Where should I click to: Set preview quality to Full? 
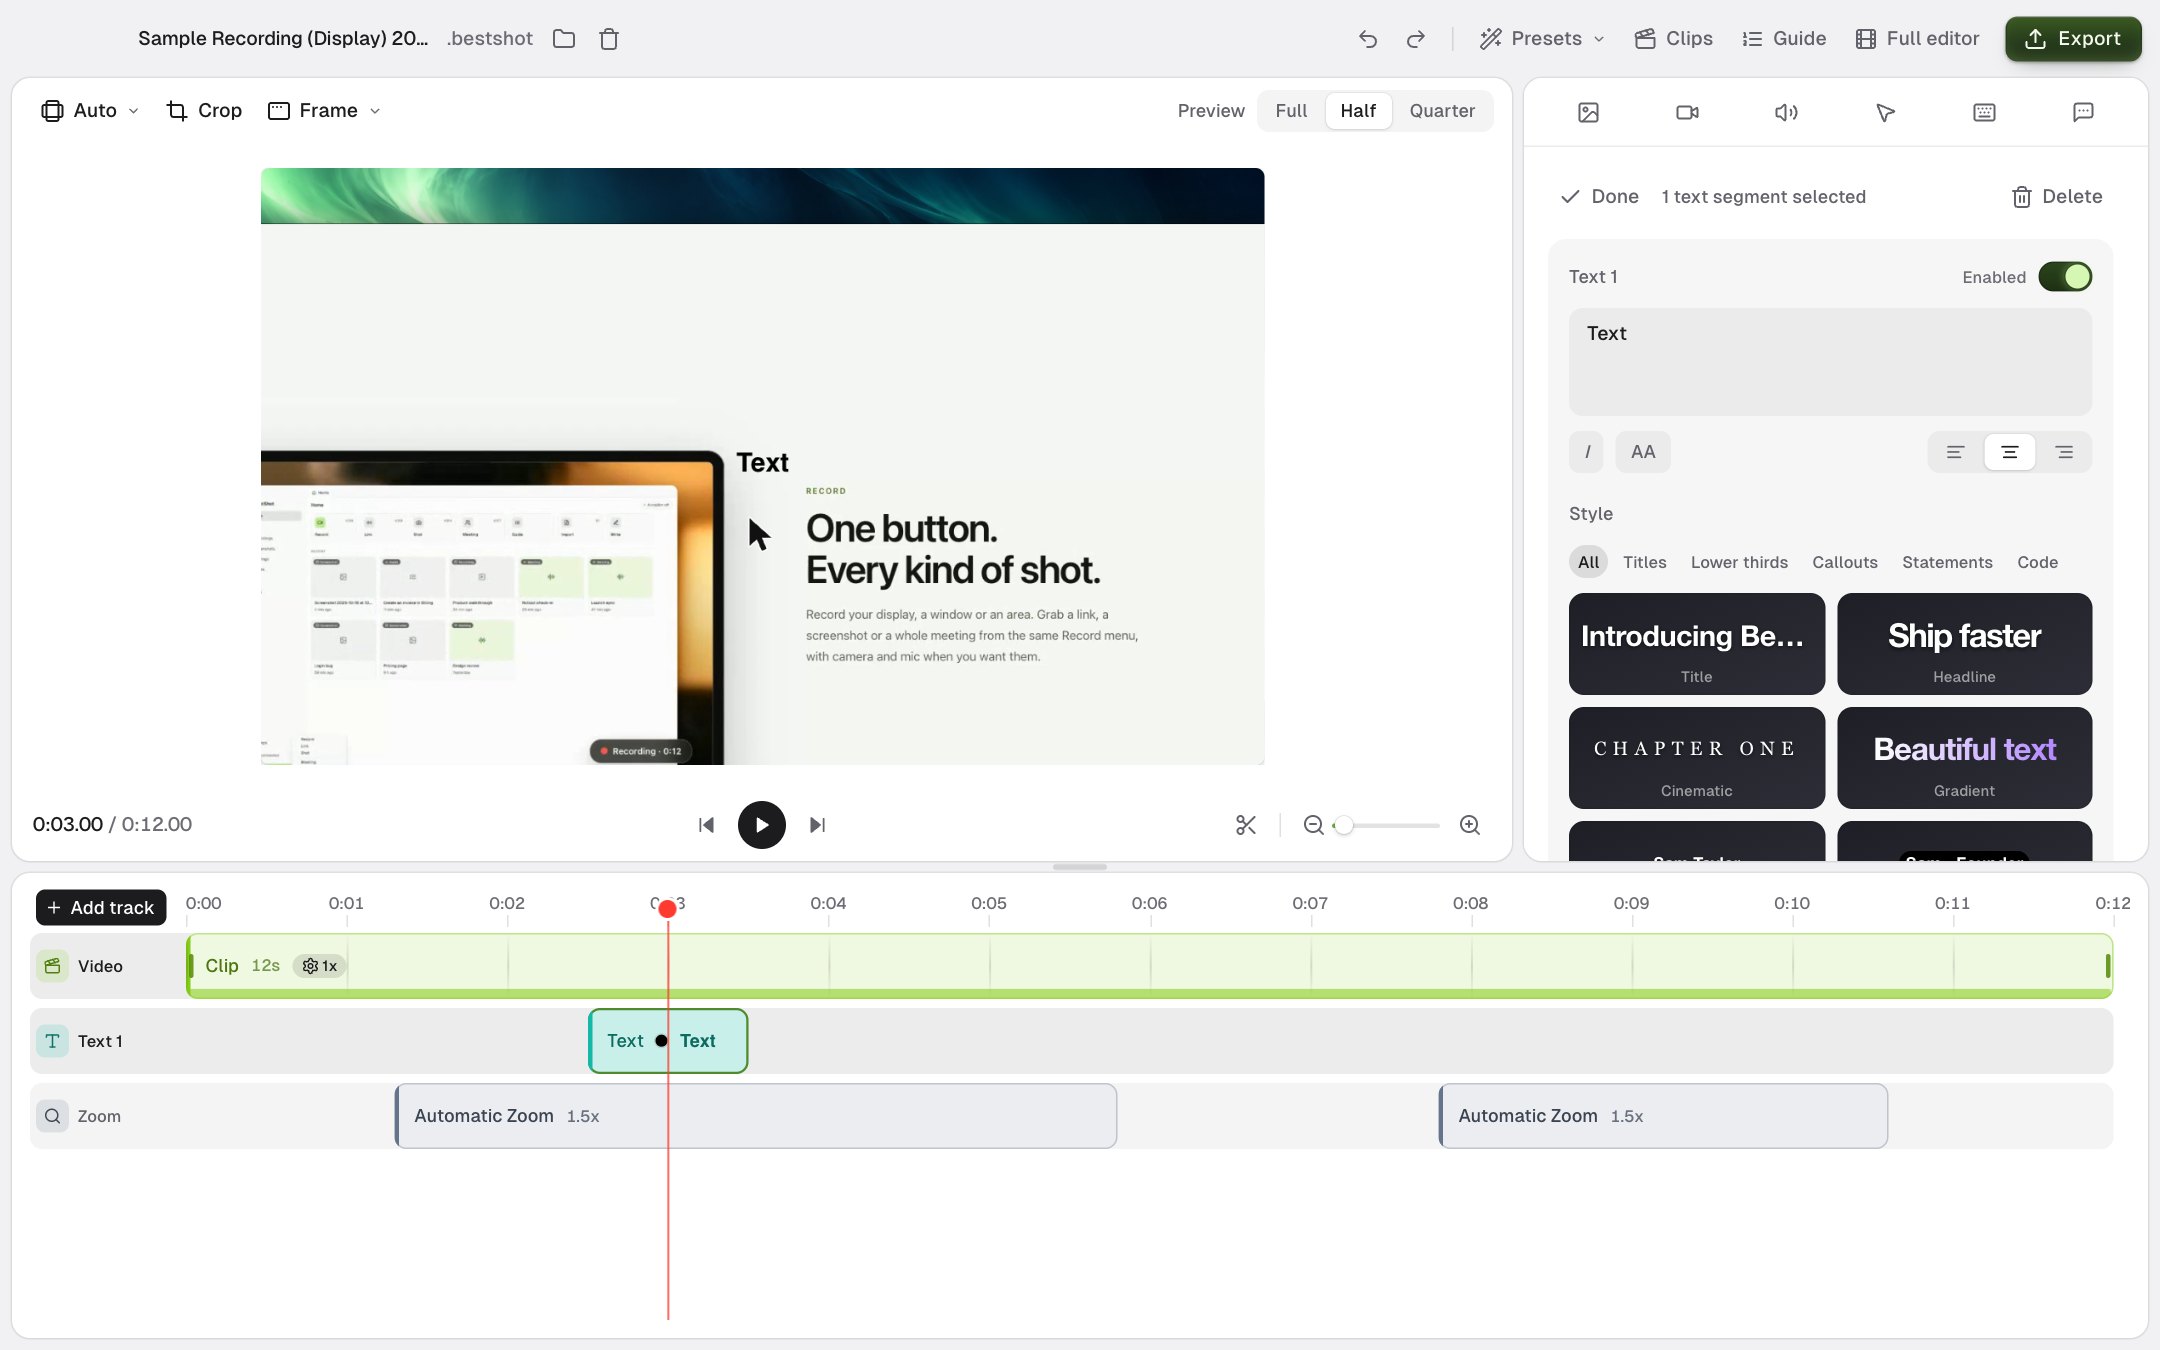tap(1291, 111)
